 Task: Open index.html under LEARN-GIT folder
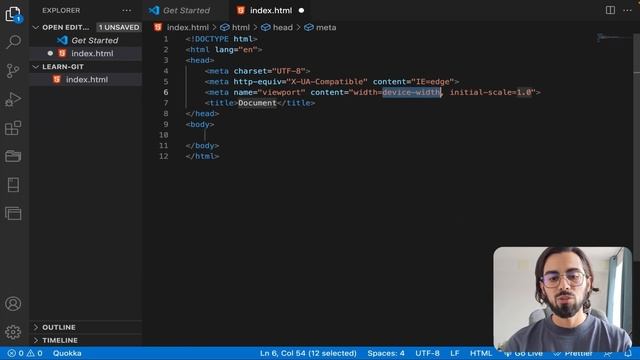coord(86,80)
